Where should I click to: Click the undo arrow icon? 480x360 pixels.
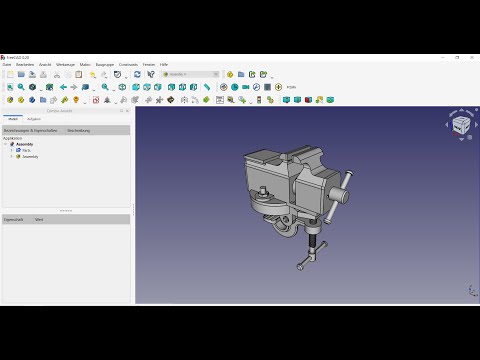tap(93, 74)
